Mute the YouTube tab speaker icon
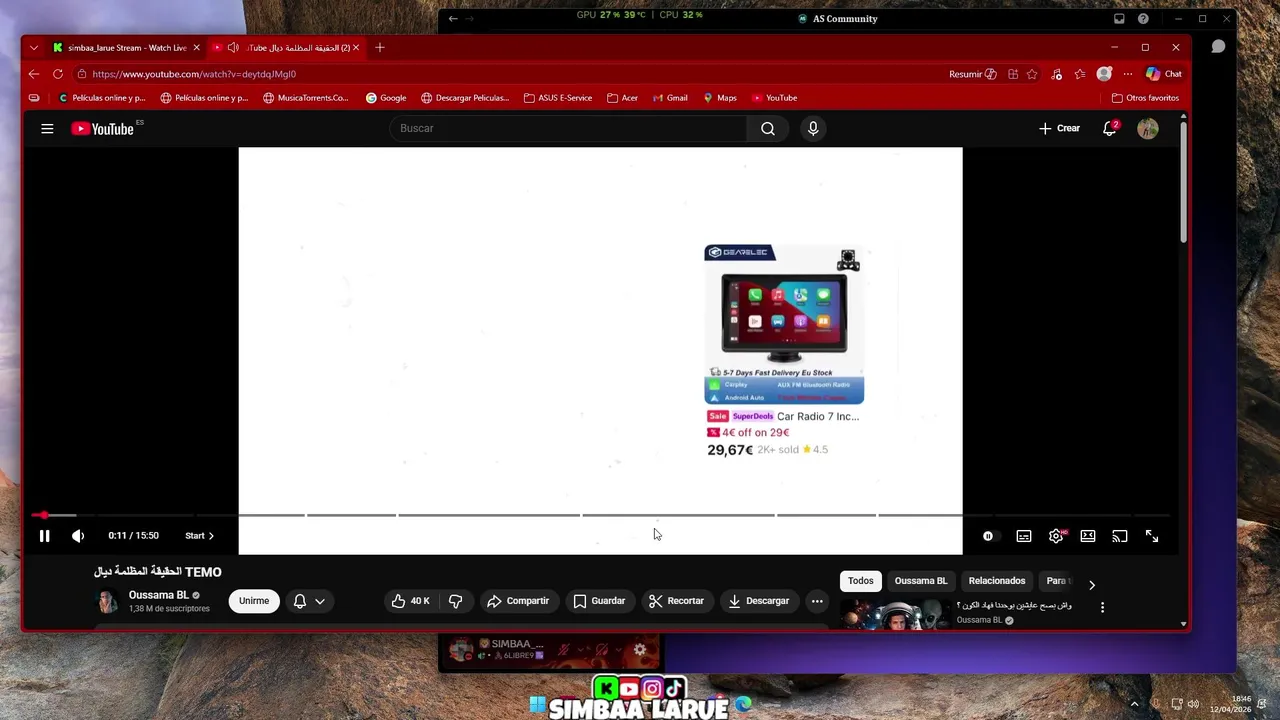 coord(233,48)
